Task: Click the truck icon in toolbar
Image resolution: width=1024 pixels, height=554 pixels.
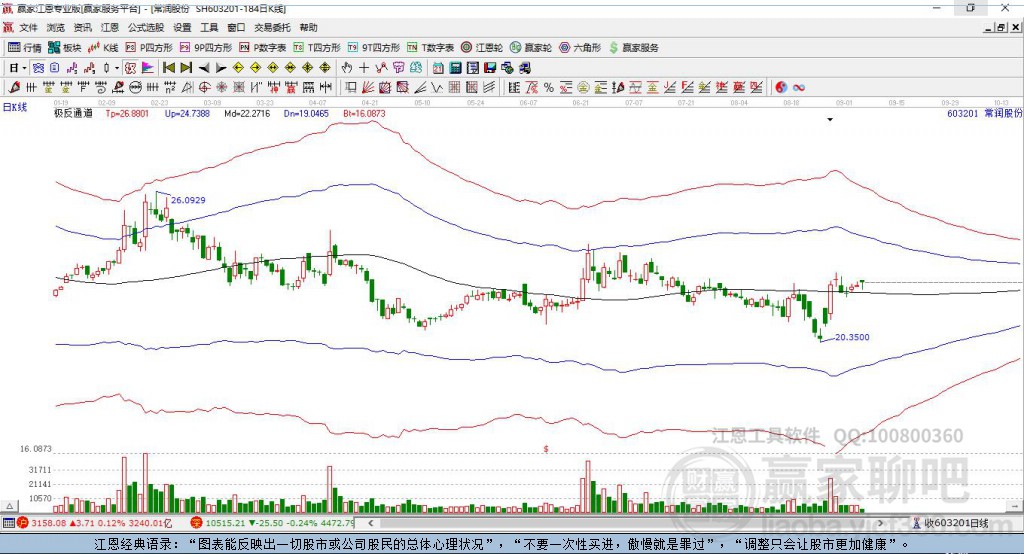Action: 525,68
